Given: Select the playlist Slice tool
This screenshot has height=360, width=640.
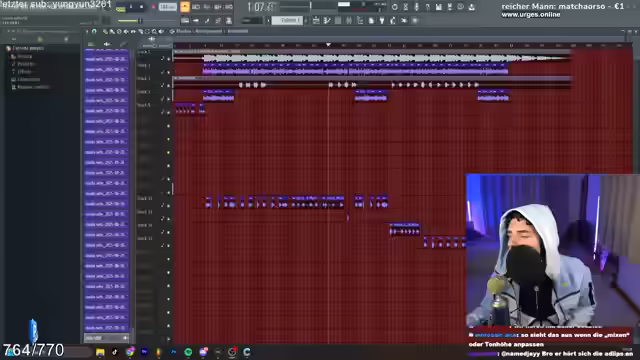Looking at the screenshot, I should (x=140, y=31).
